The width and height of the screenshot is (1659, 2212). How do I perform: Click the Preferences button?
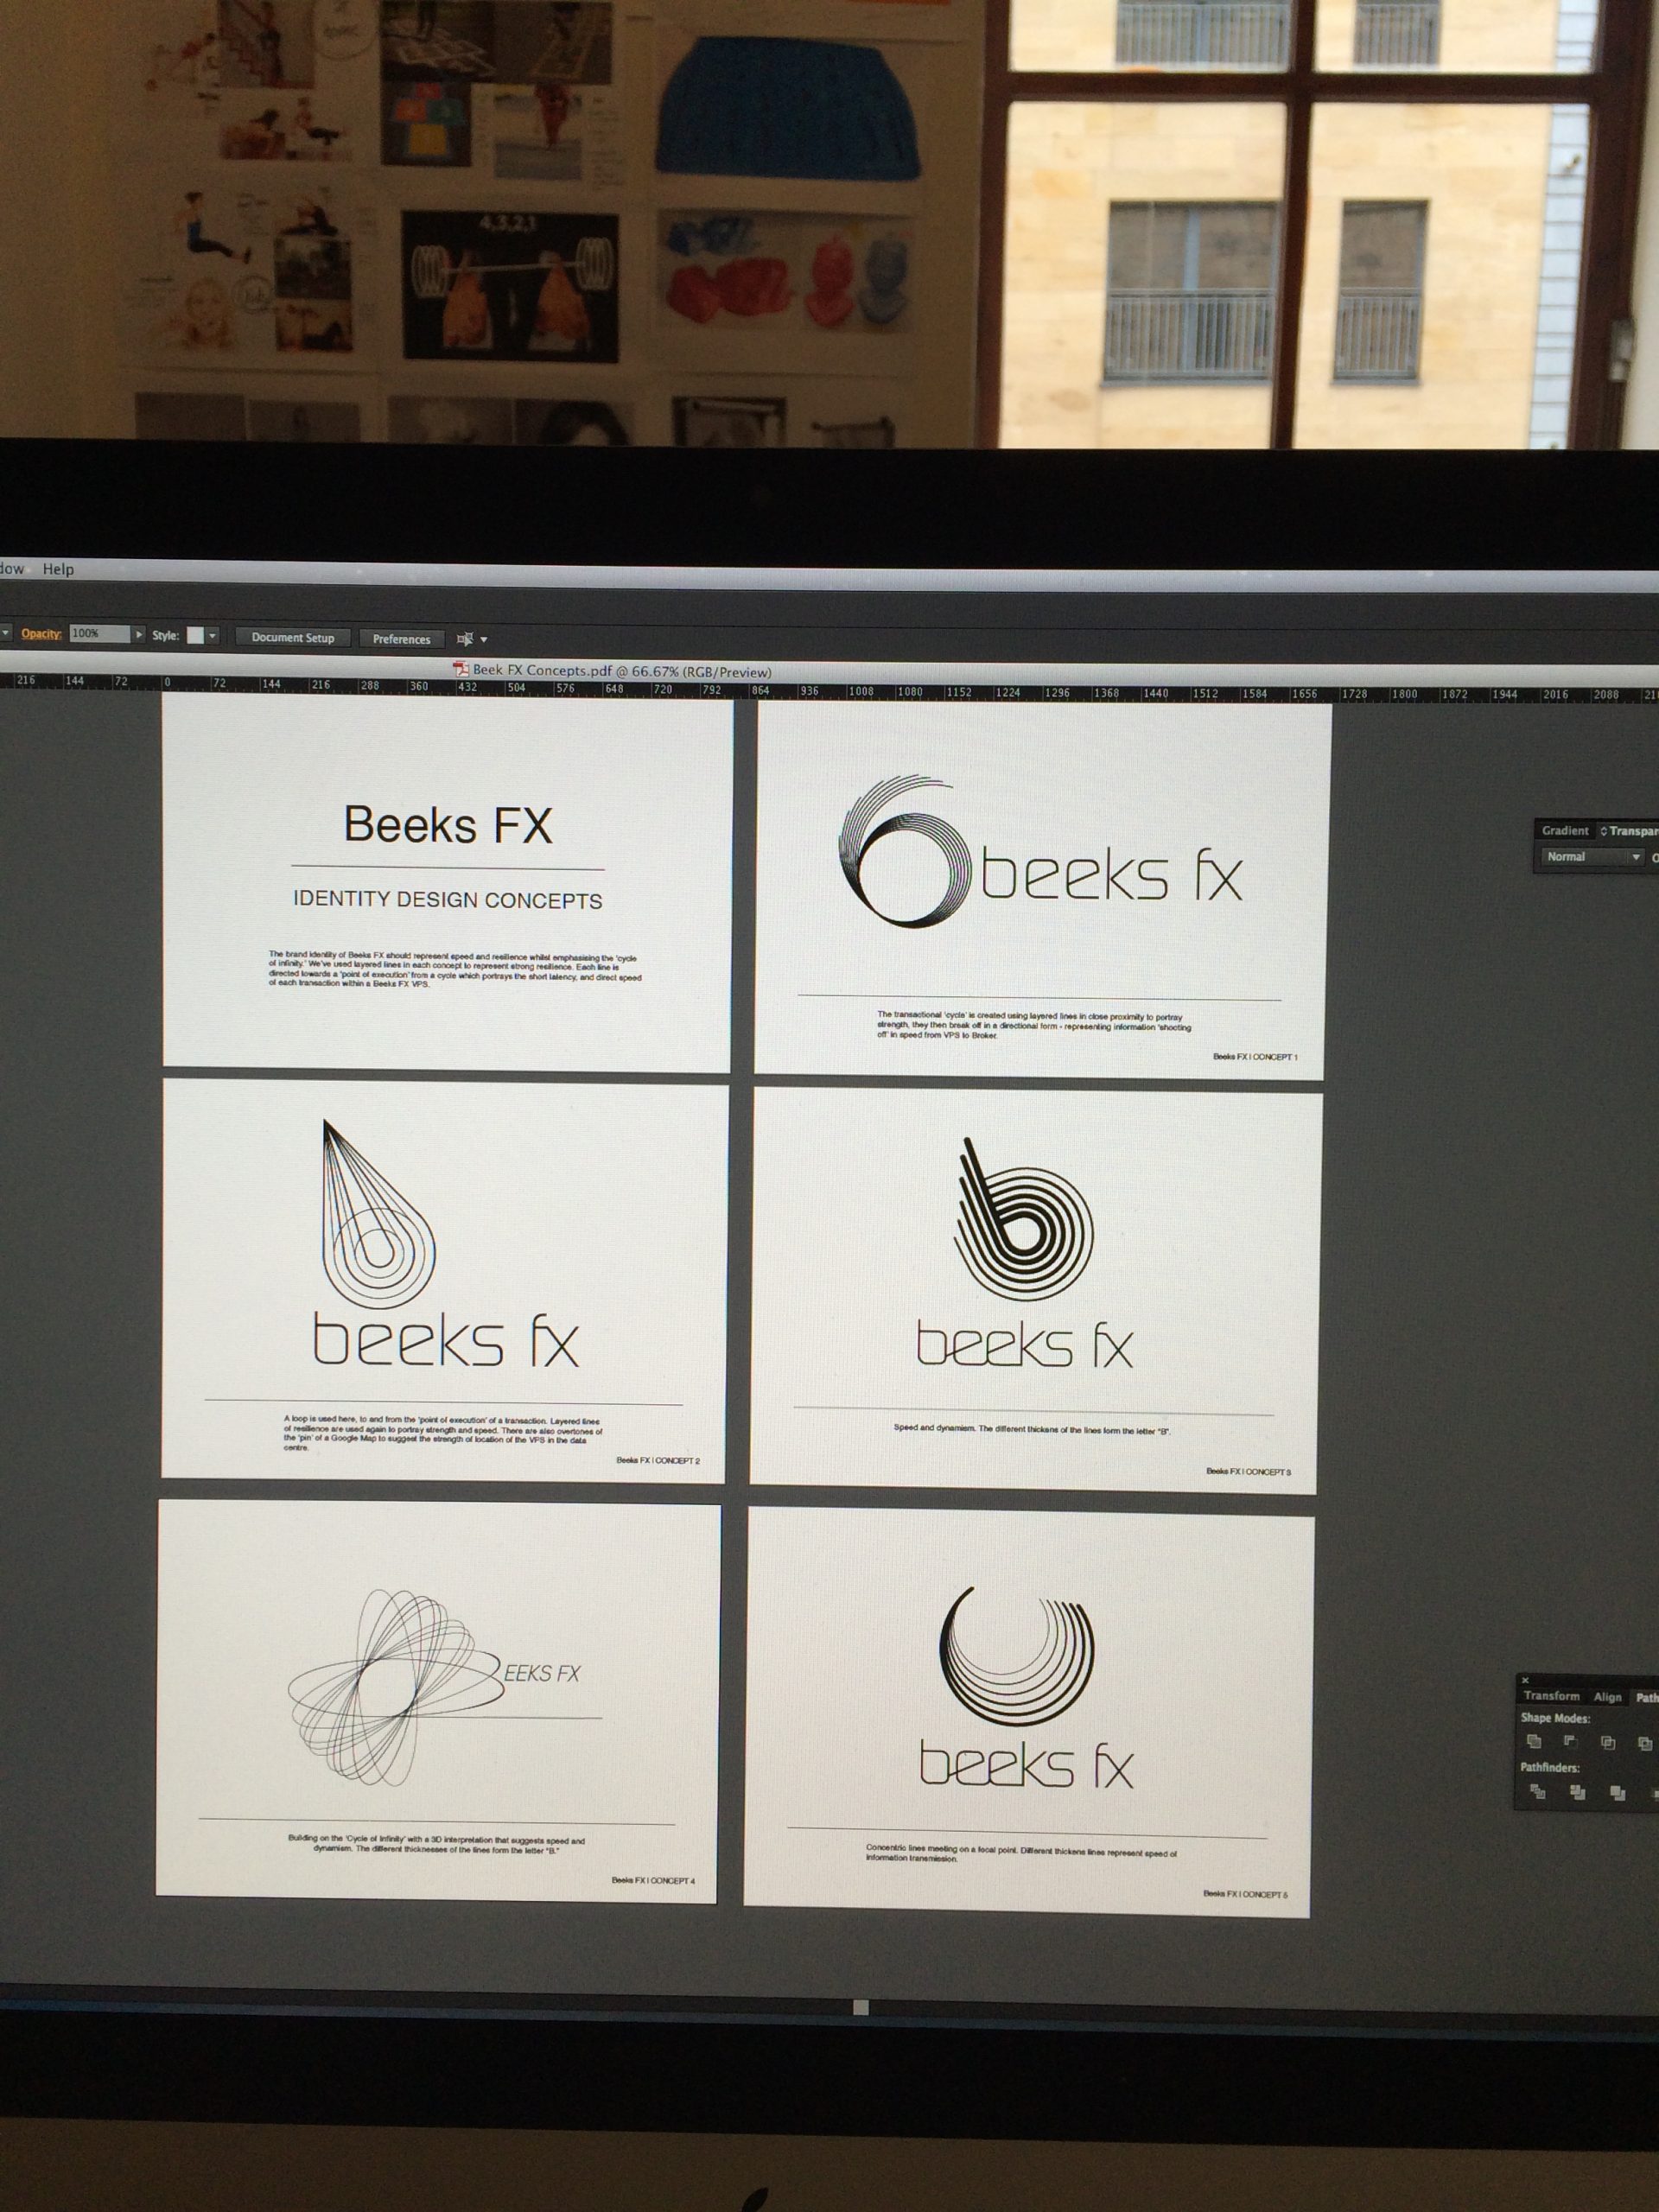[401, 639]
